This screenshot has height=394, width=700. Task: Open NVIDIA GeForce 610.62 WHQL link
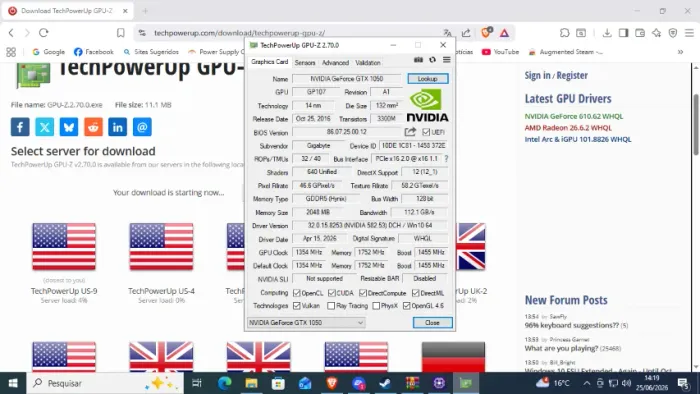click(574, 116)
